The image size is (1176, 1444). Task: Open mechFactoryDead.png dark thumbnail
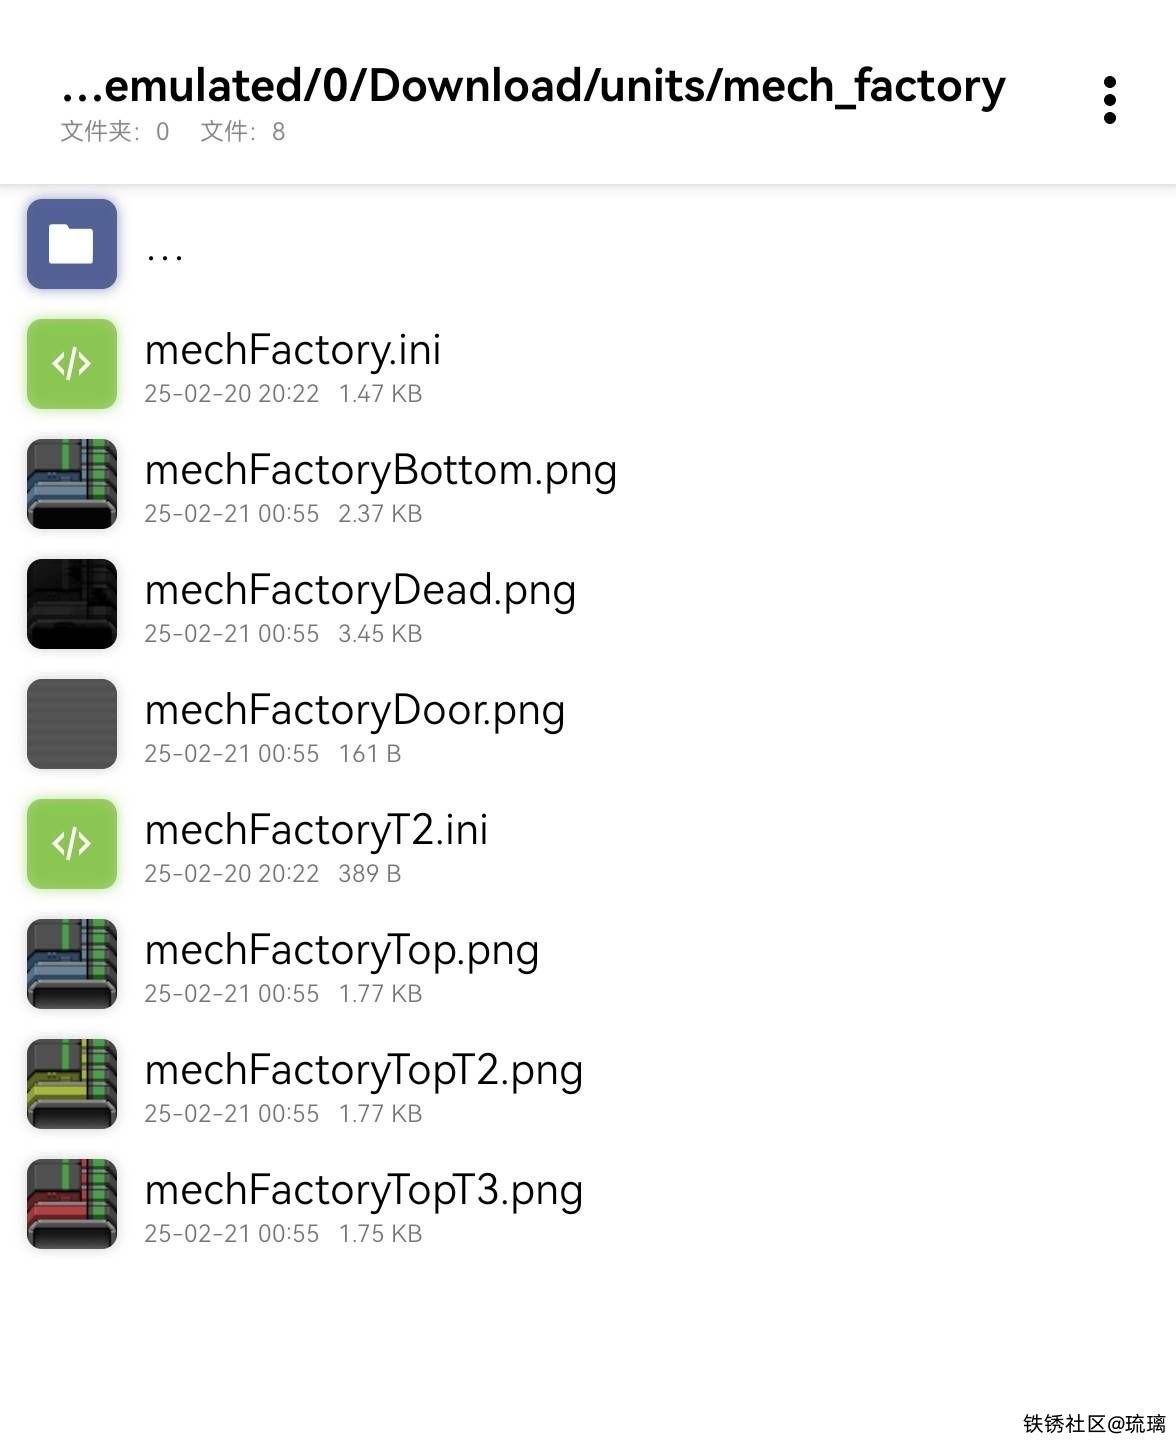pos(72,604)
